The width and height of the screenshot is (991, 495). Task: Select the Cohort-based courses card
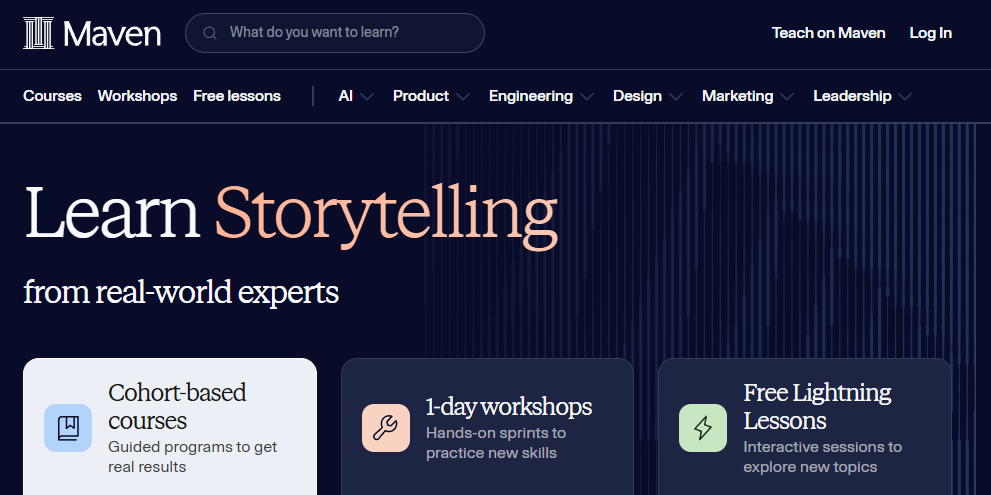pyautogui.click(x=170, y=427)
